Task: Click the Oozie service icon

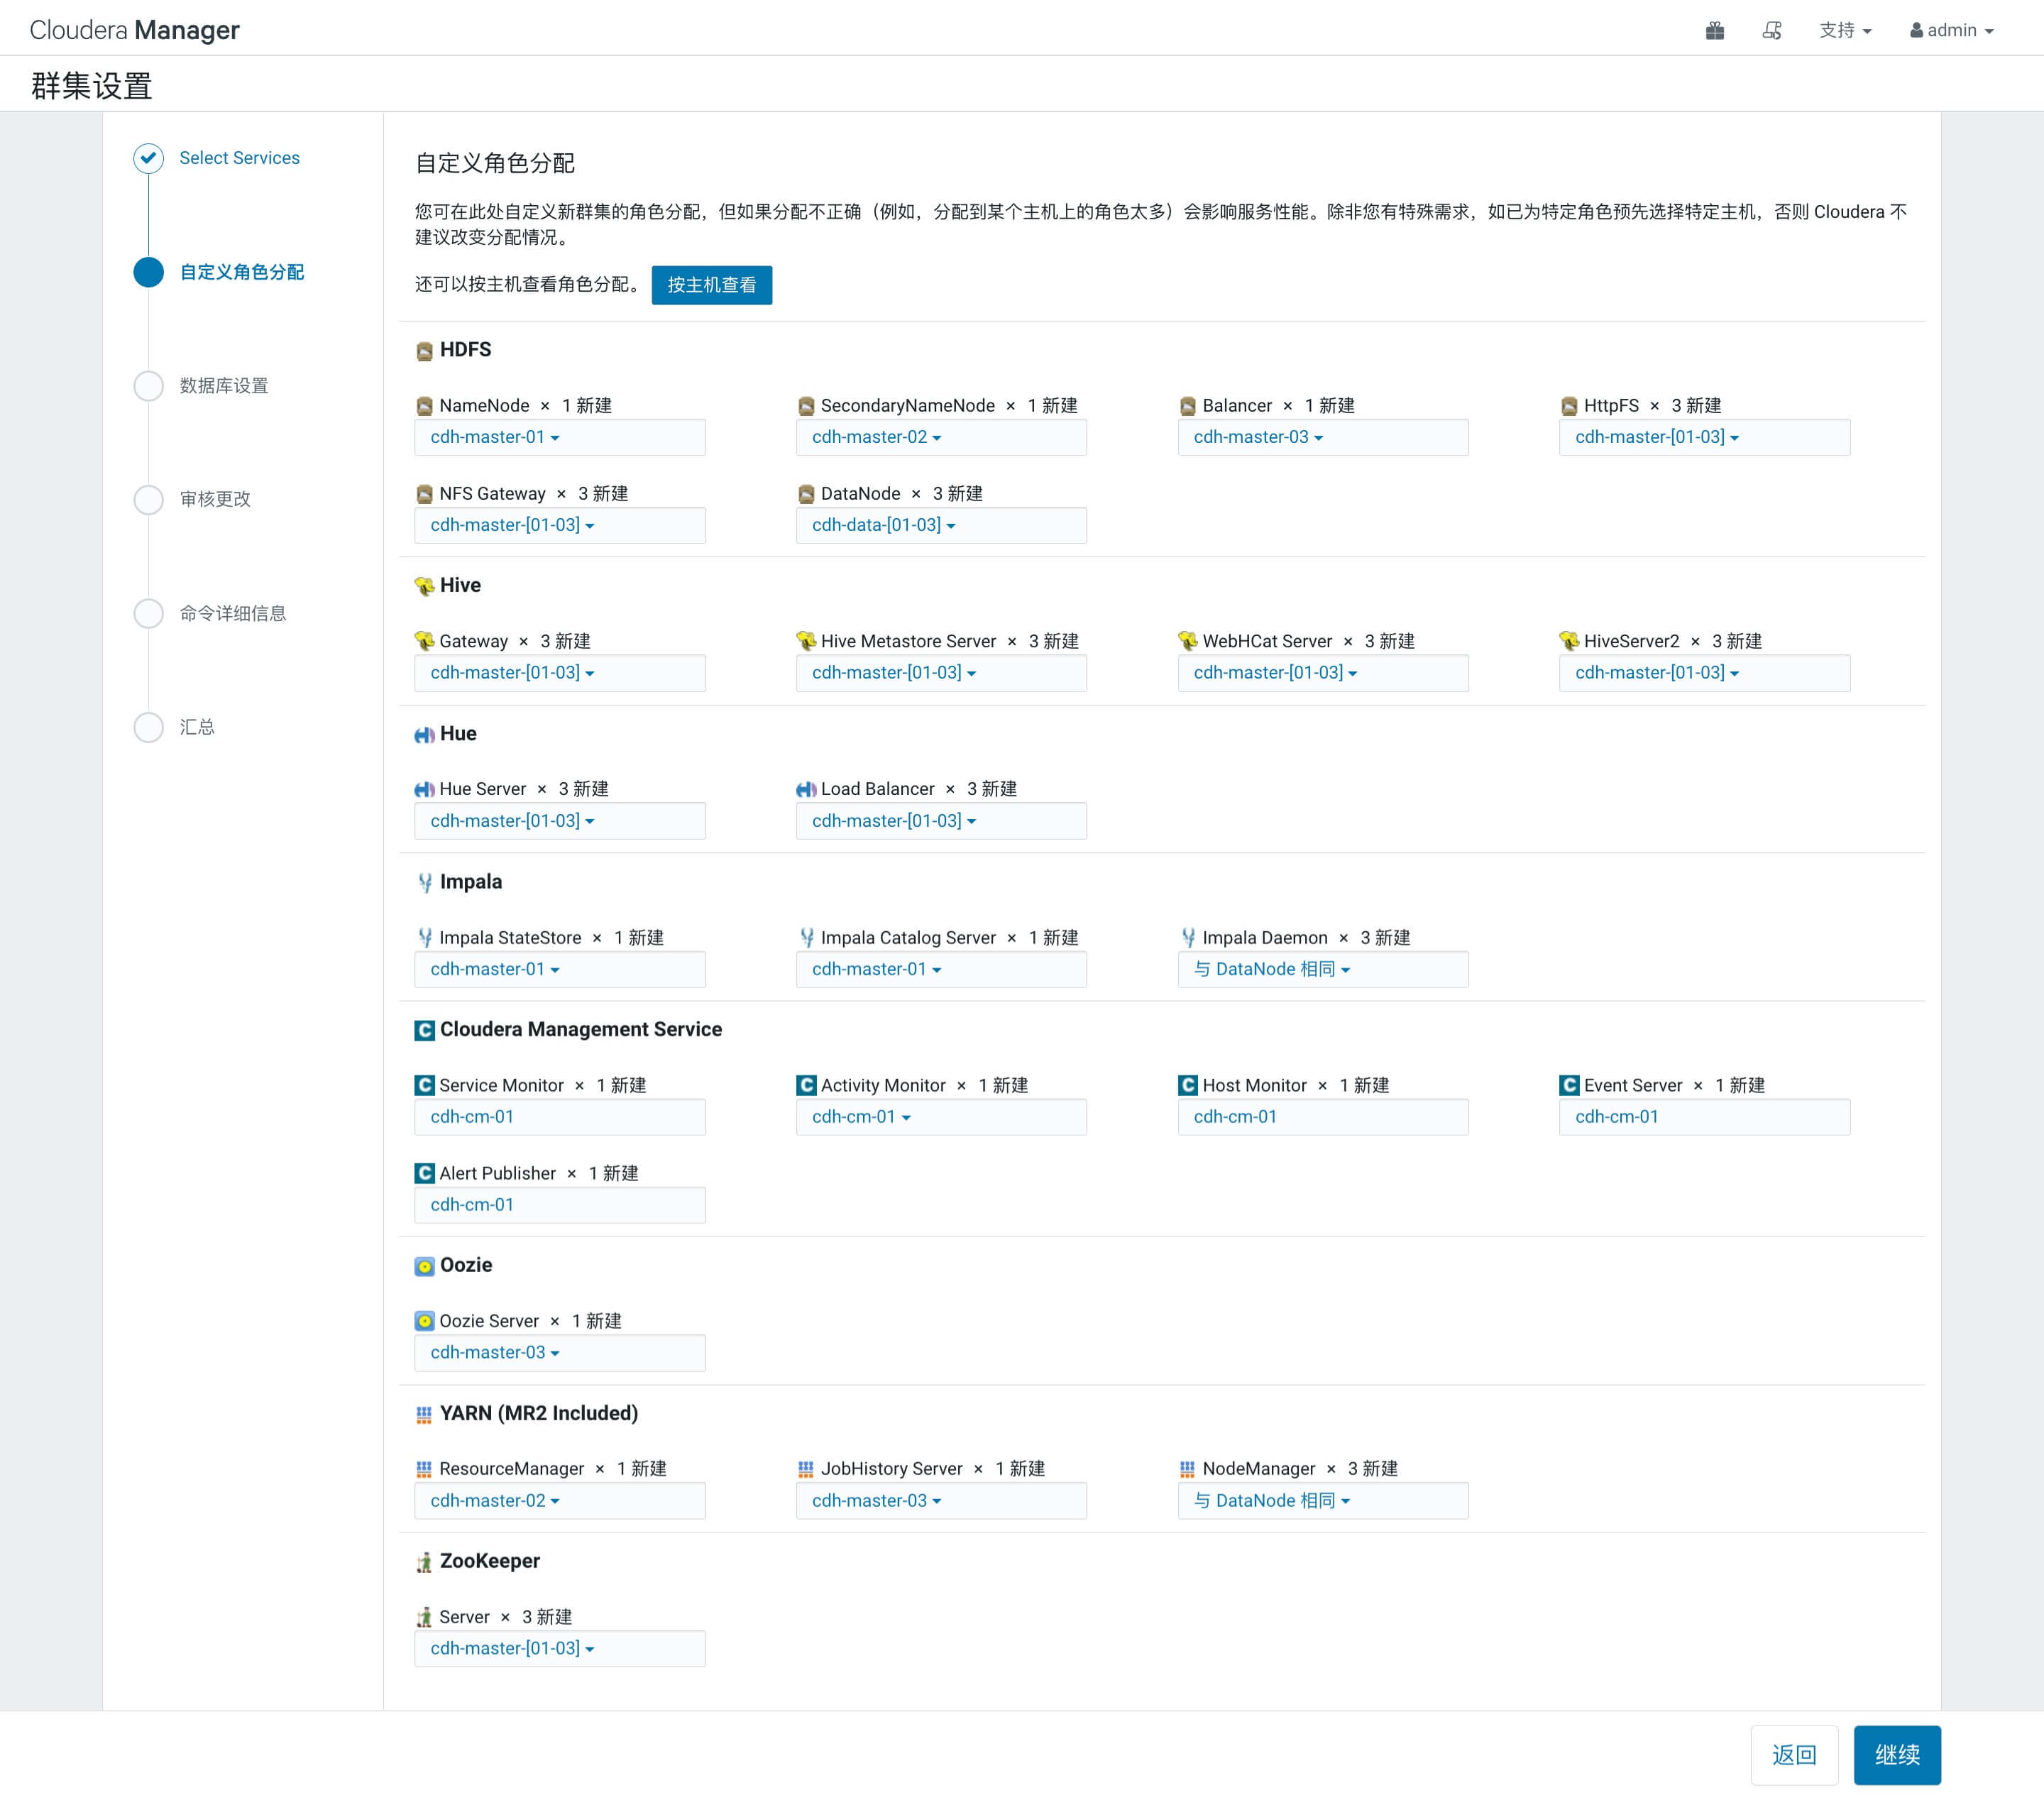Action: tap(424, 1266)
